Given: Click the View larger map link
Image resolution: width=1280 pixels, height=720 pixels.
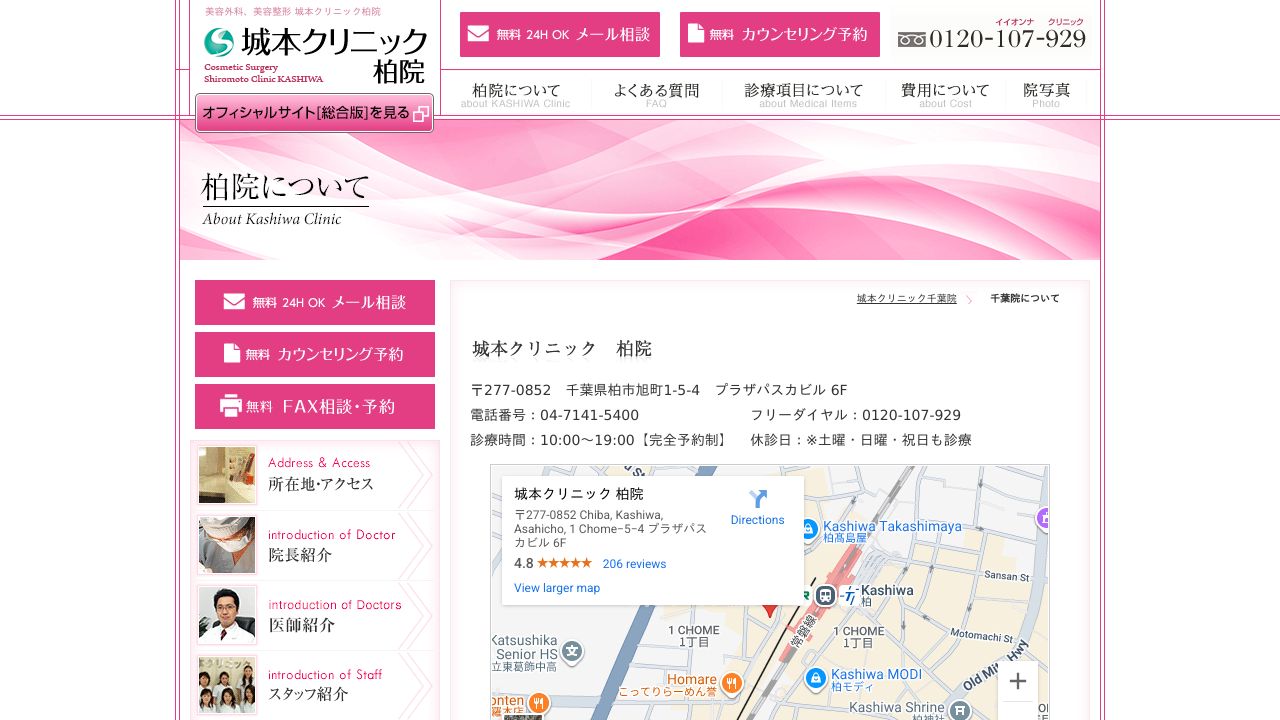Looking at the screenshot, I should coord(556,588).
